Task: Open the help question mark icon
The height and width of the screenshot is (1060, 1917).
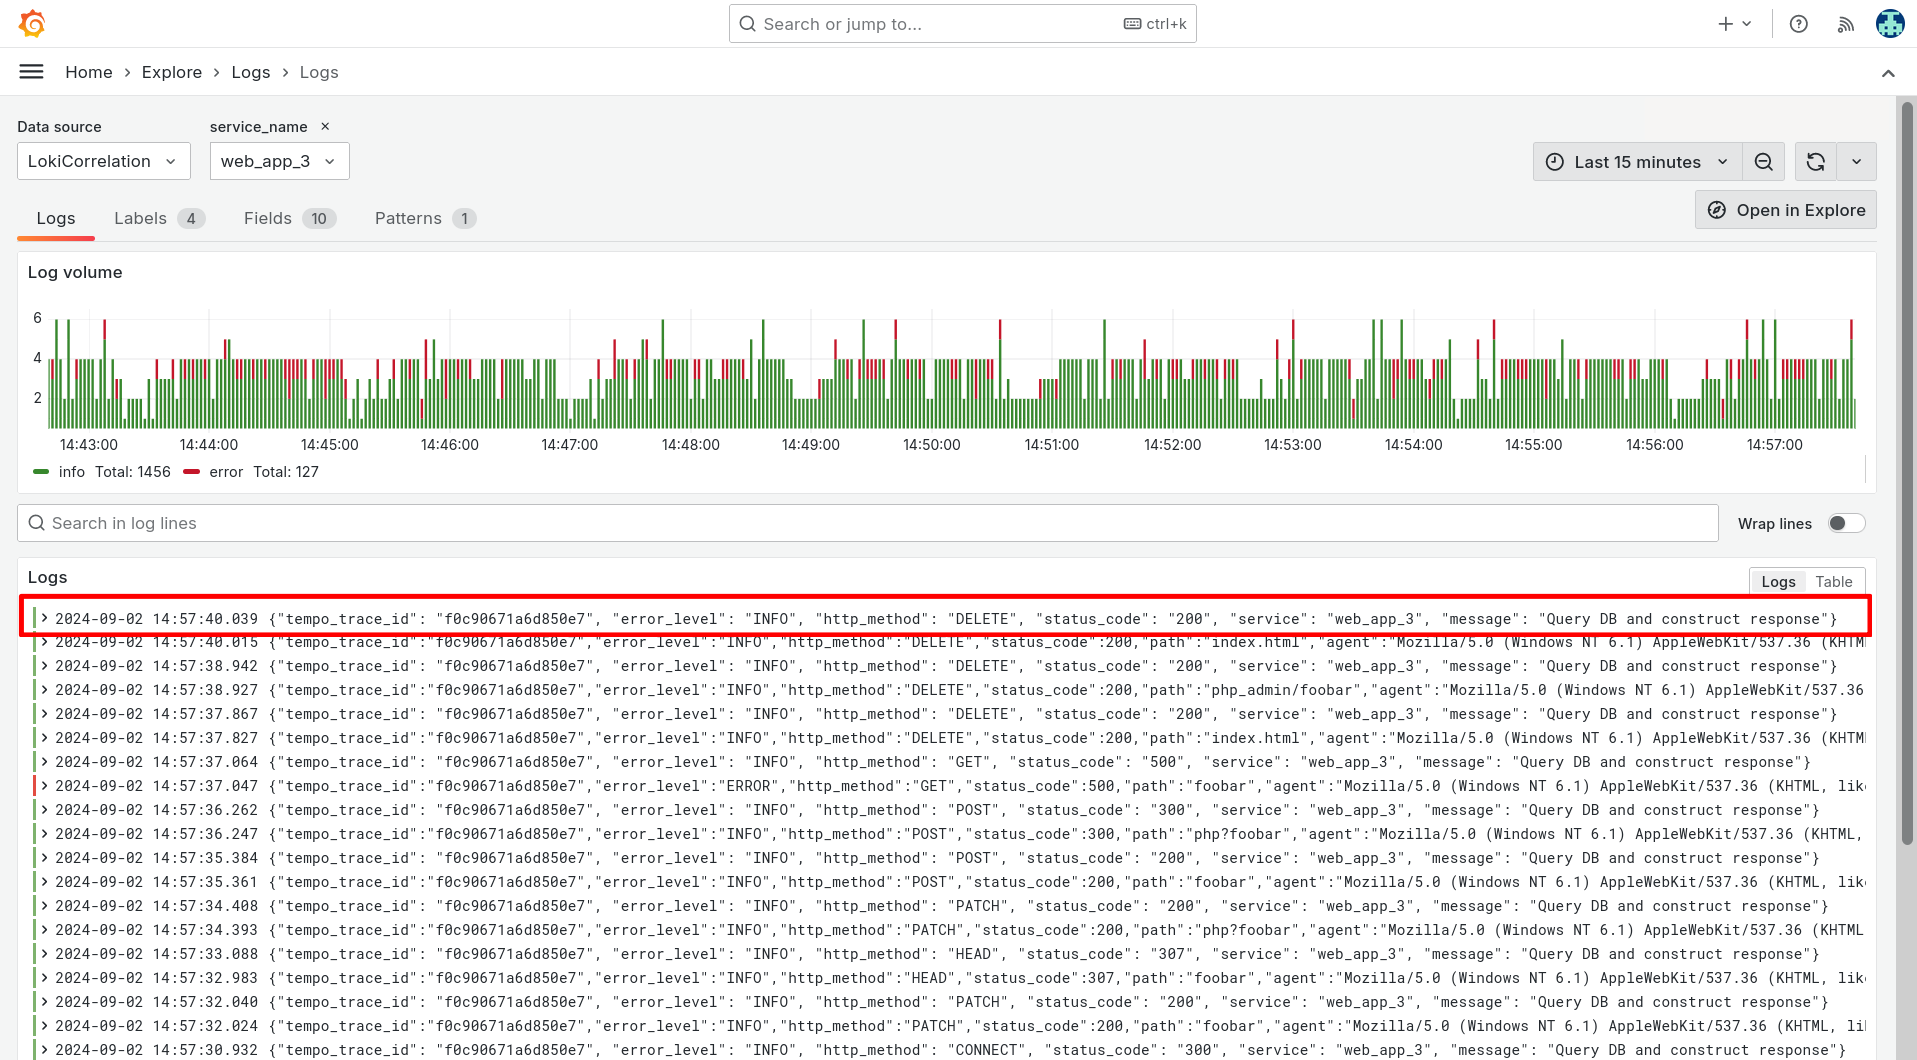Action: [x=1798, y=24]
